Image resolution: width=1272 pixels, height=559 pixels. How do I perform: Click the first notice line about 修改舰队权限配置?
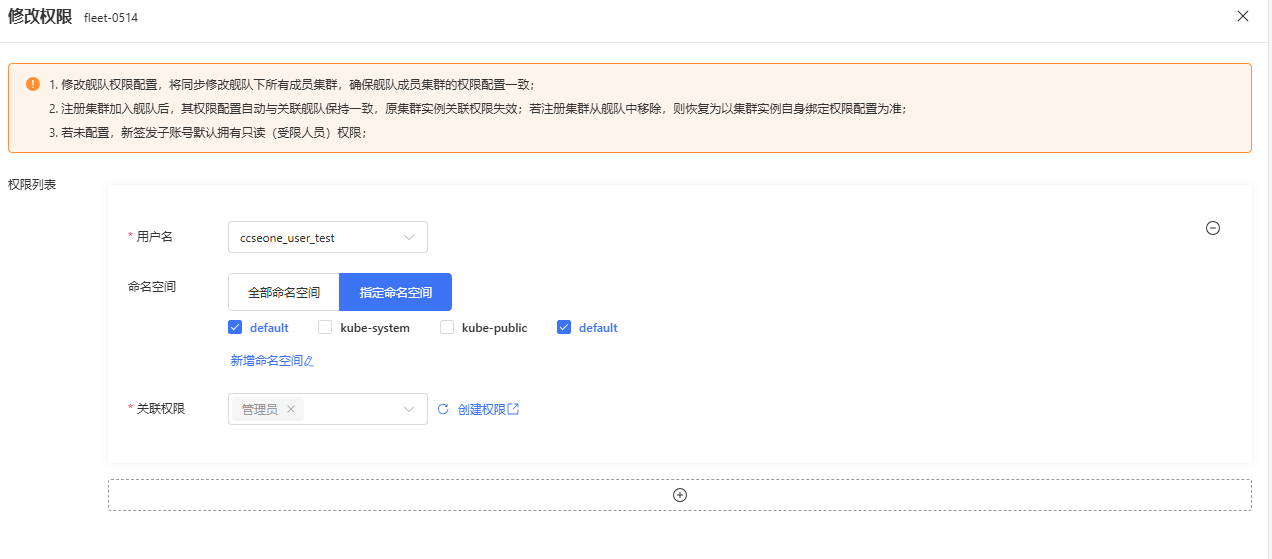(292, 84)
